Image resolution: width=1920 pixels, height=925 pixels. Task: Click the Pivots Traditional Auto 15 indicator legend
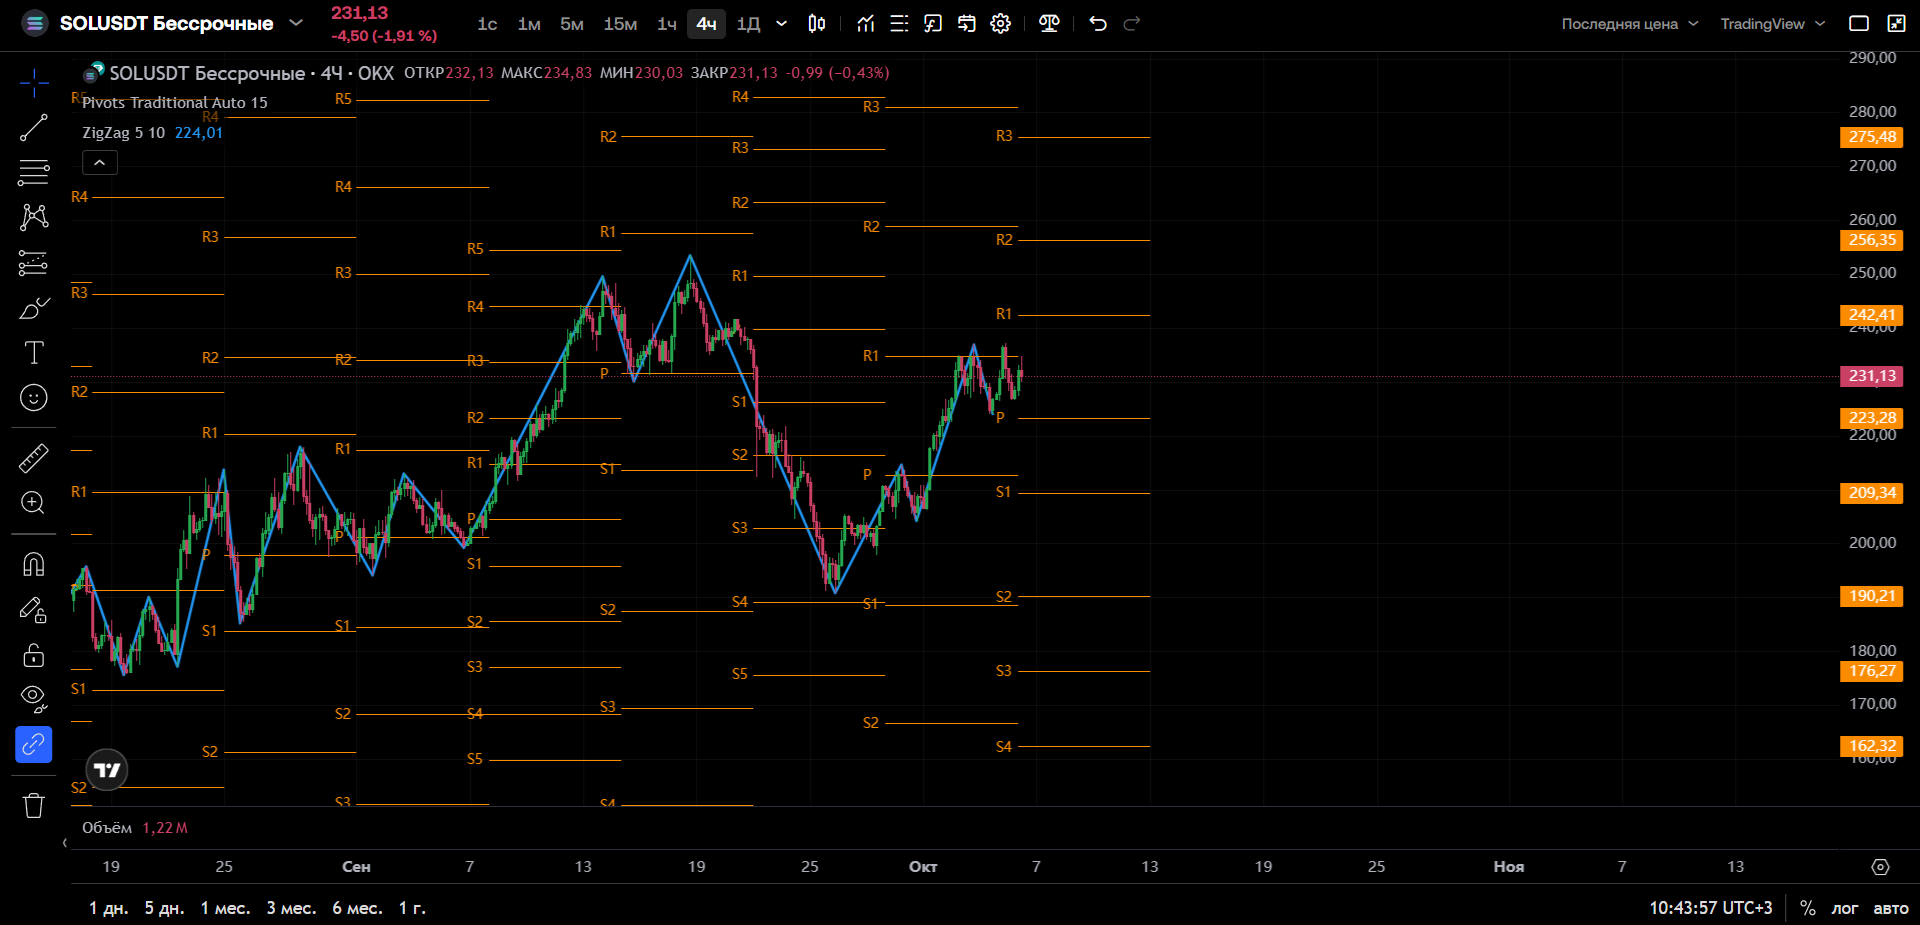175,102
